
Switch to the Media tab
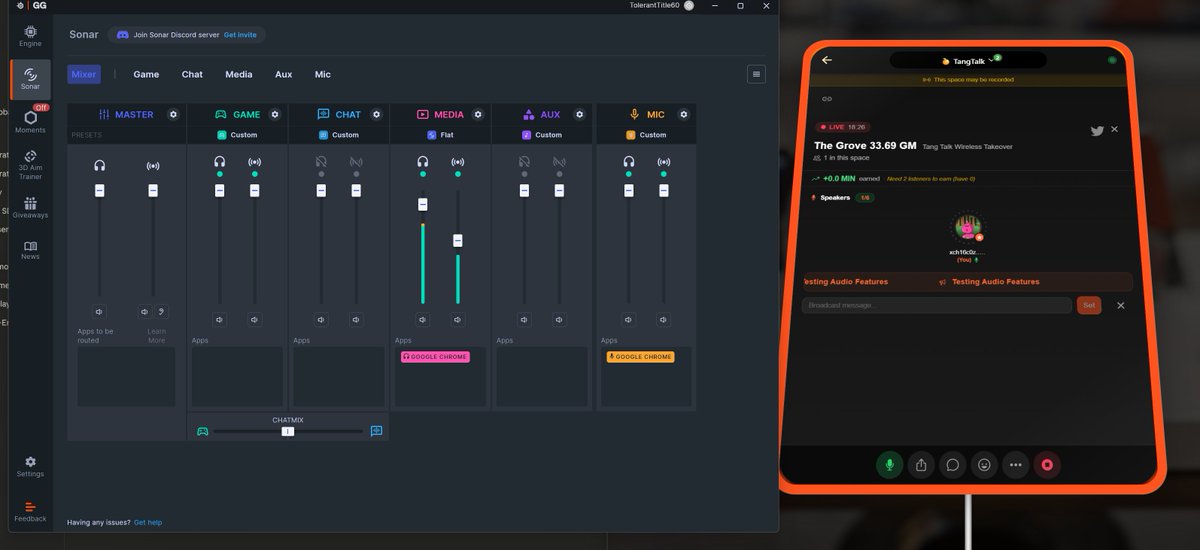click(239, 74)
